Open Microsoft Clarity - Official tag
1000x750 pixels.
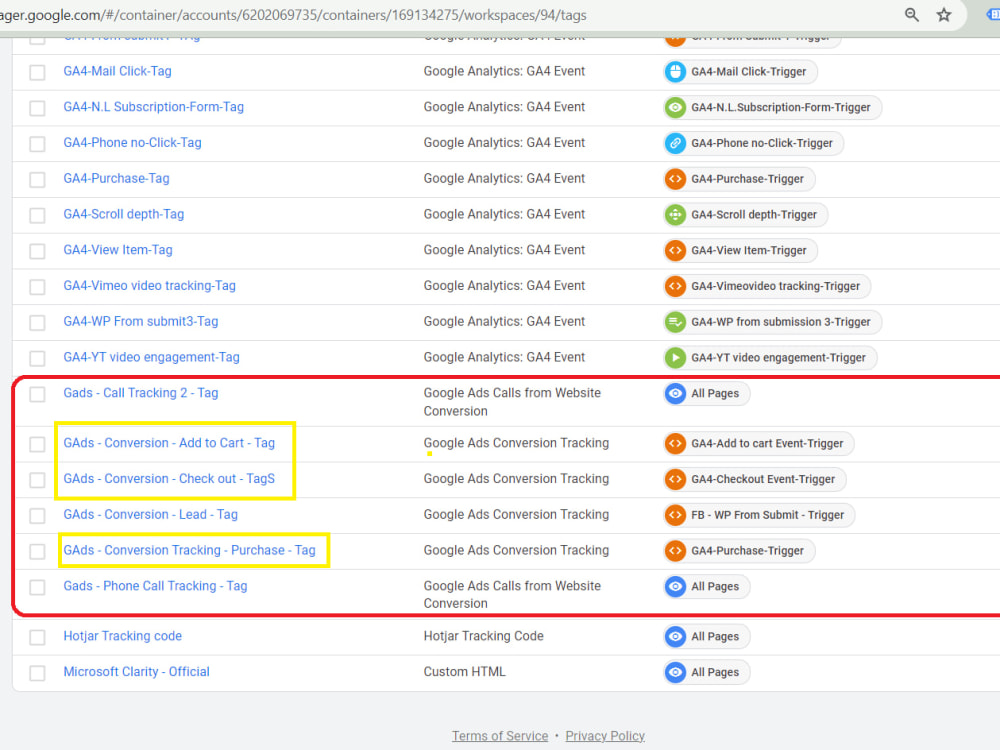tap(136, 671)
